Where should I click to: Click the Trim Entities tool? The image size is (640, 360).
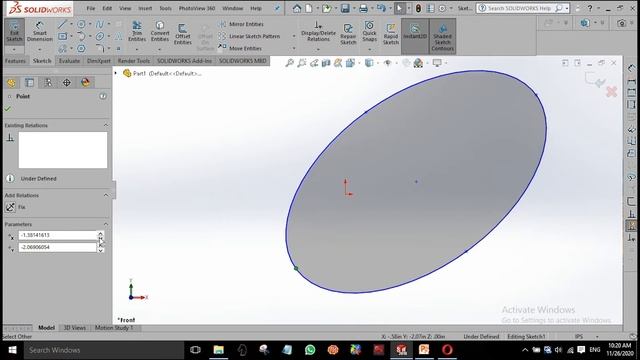coord(137,31)
